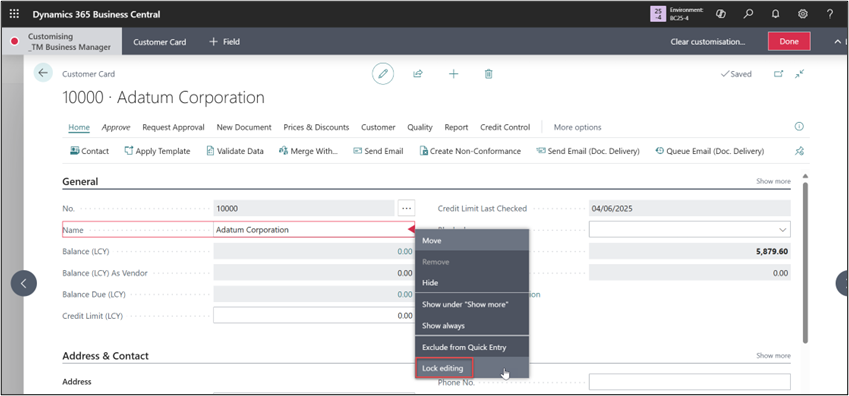Click Merge With... action

point(308,151)
